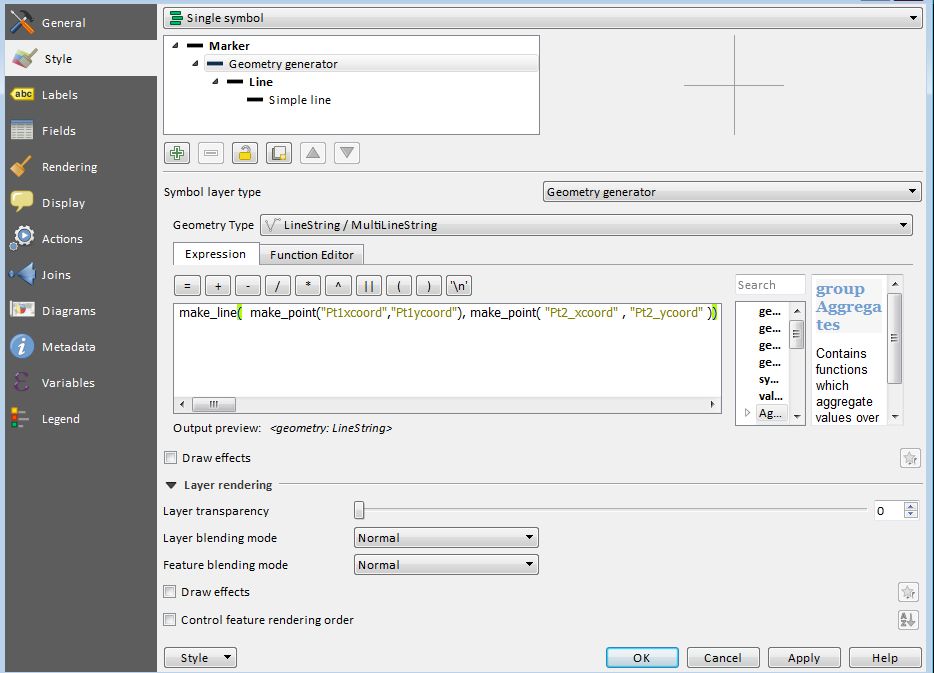Collapse the Geometry generator tree node
Image resolution: width=934 pixels, height=673 pixels.
coord(195,63)
